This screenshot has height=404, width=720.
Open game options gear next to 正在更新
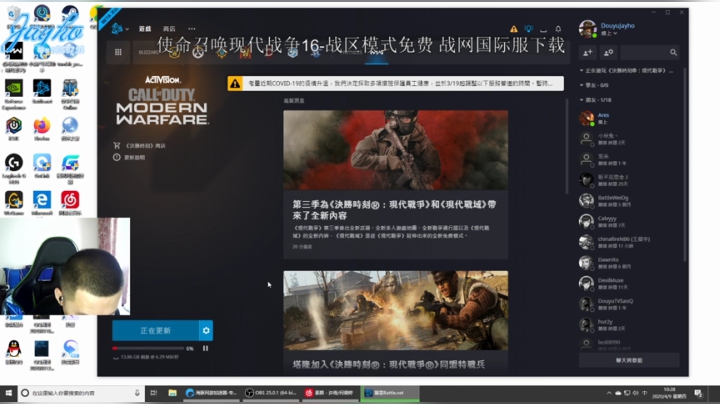point(206,331)
